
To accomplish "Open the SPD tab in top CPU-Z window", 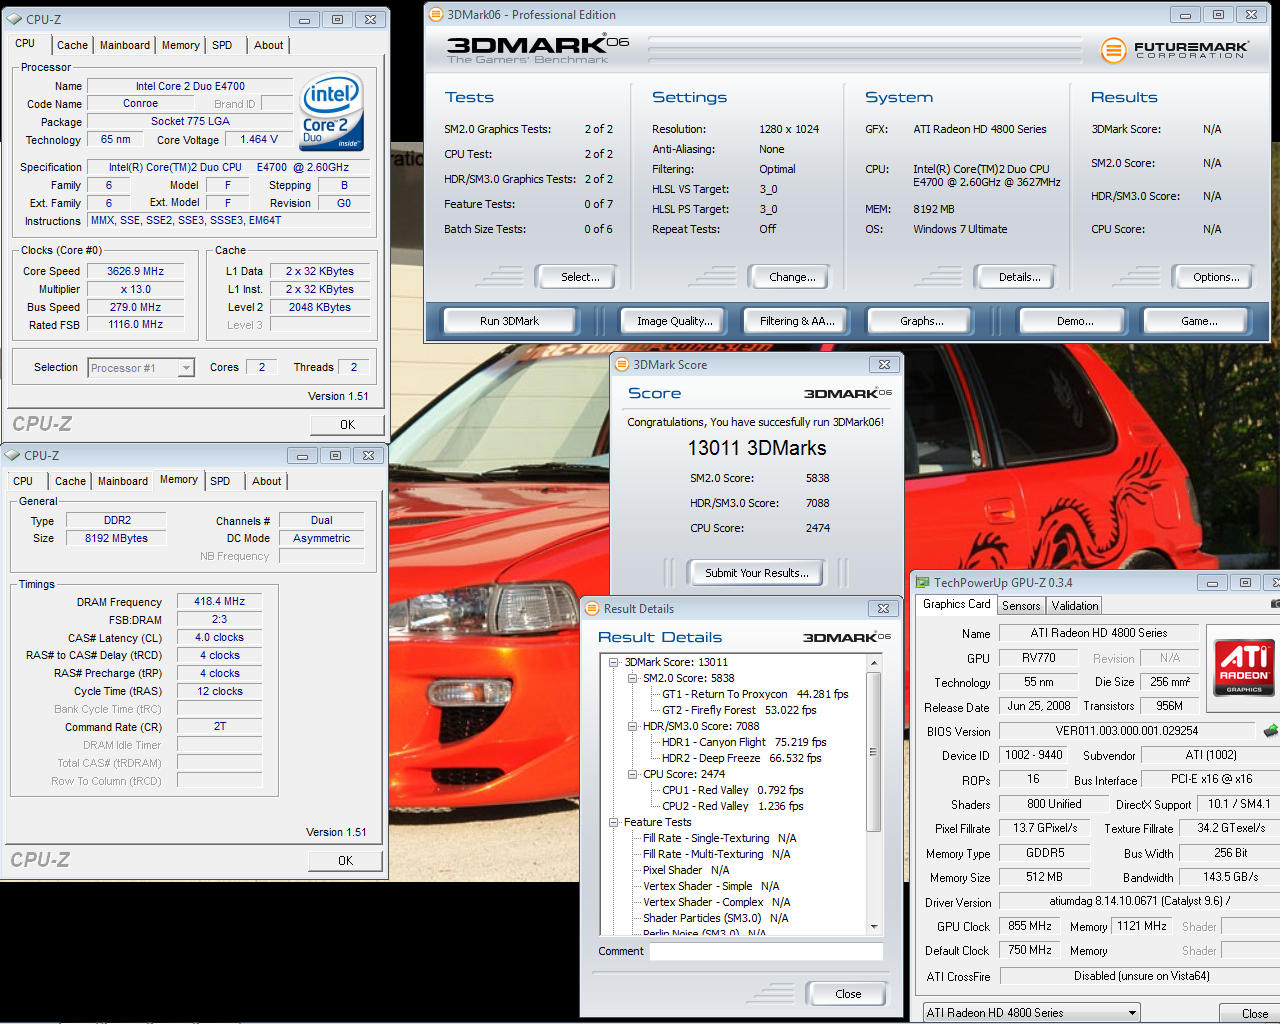I will click(x=222, y=45).
